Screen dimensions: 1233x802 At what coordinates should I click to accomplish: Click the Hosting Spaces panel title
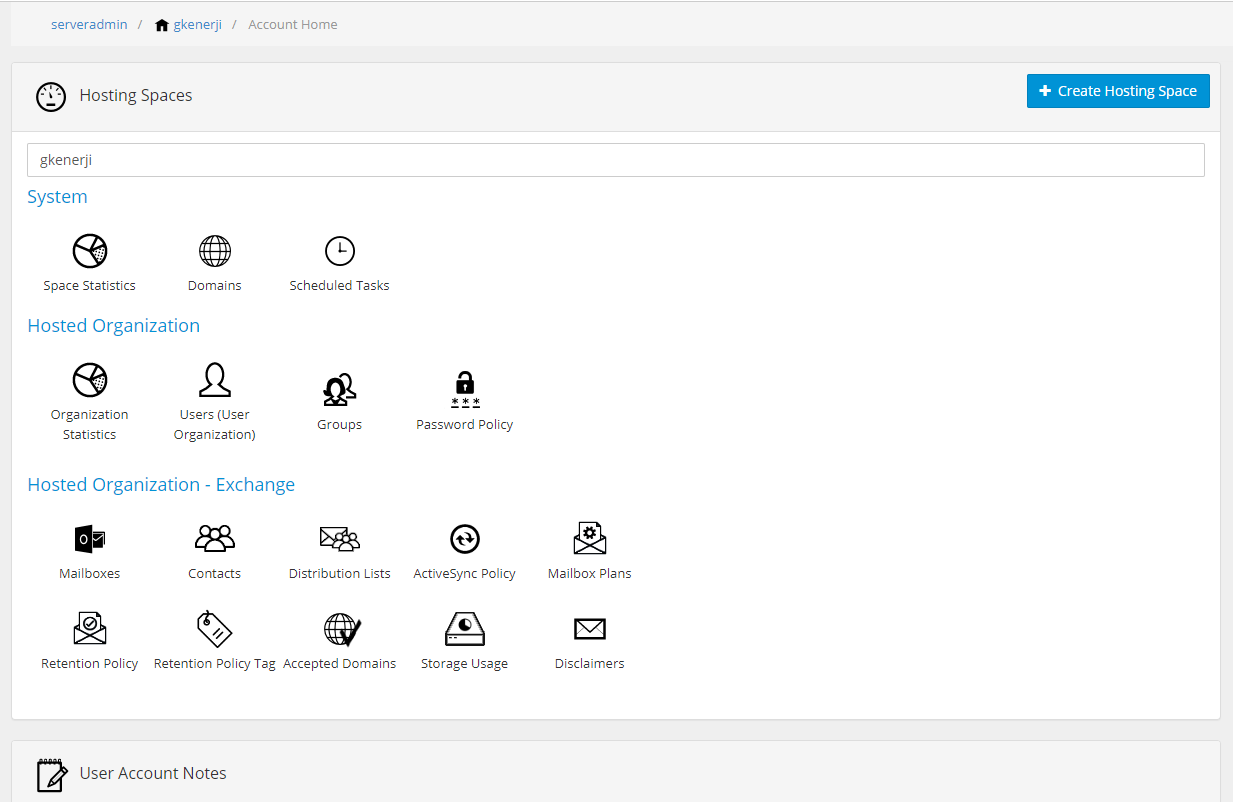(136, 96)
